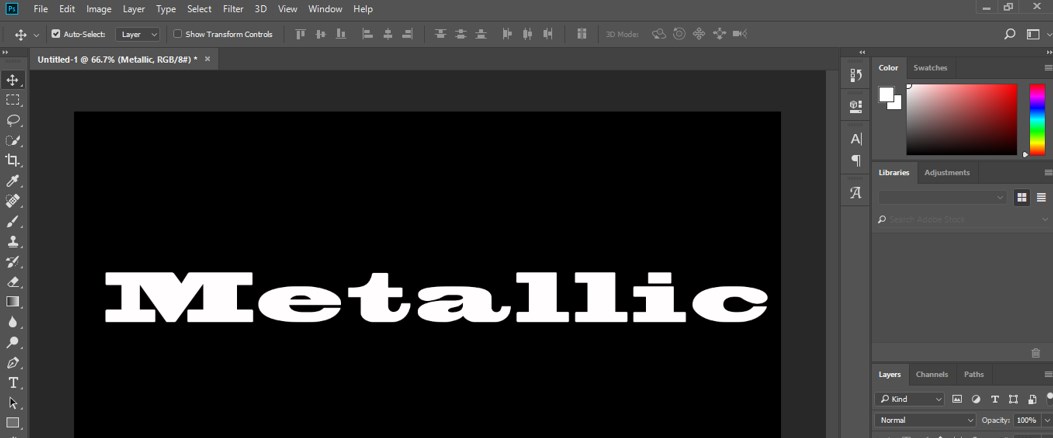
Task: Switch to the Channels tab
Action: tap(931, 374)
